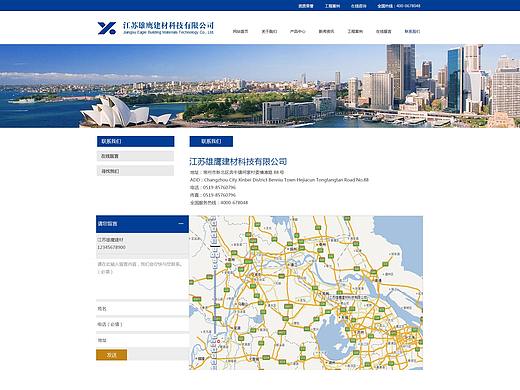Click the first 0519-85760796 phone line
520x390 pixels.
click(x=213, y=187)
